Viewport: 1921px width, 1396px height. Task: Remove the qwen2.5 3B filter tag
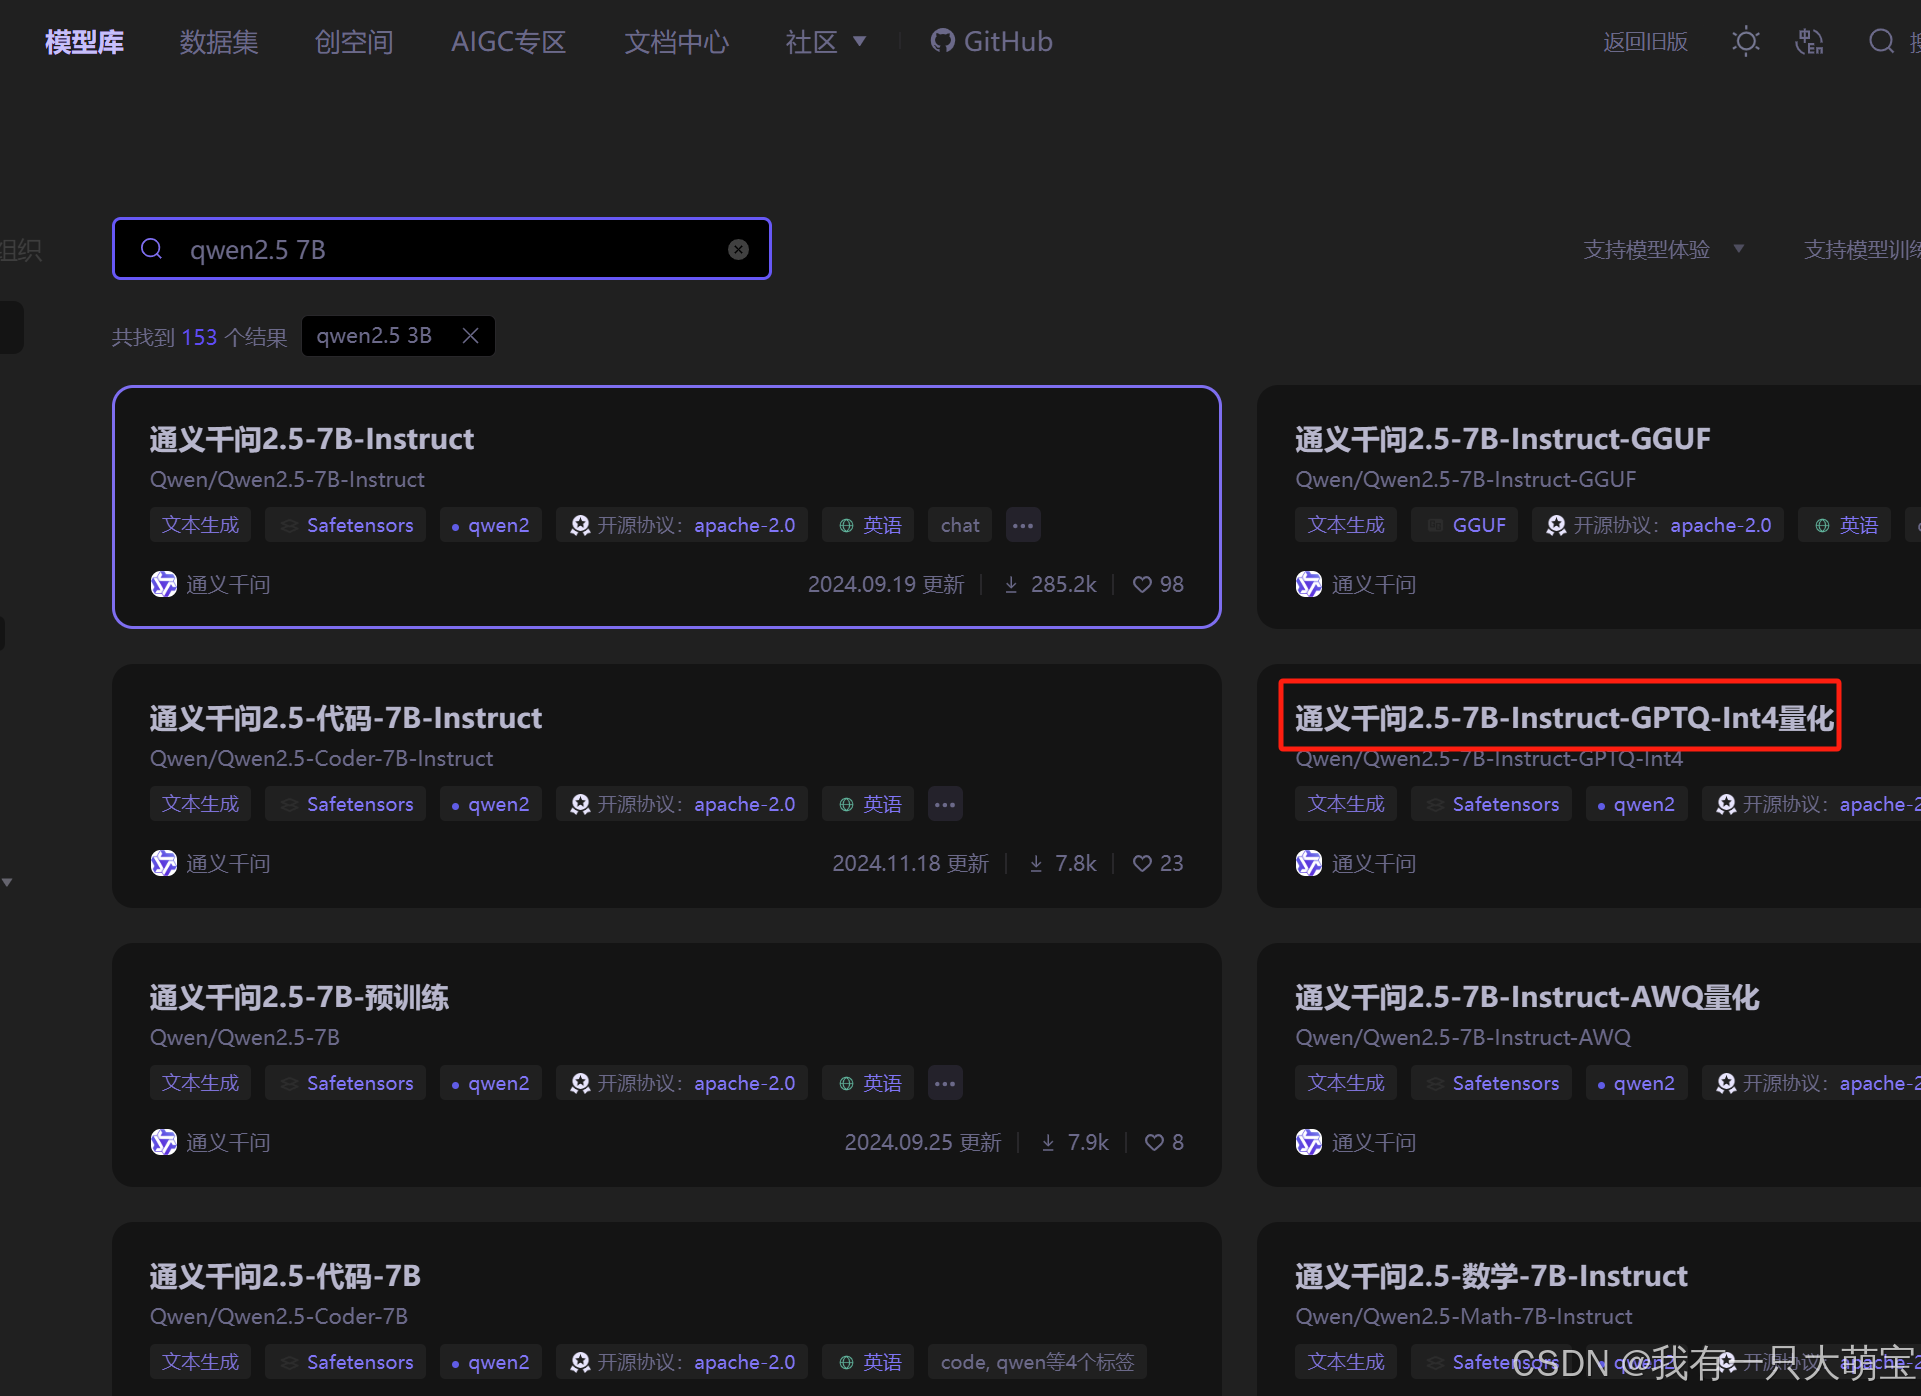pos(470,335)
